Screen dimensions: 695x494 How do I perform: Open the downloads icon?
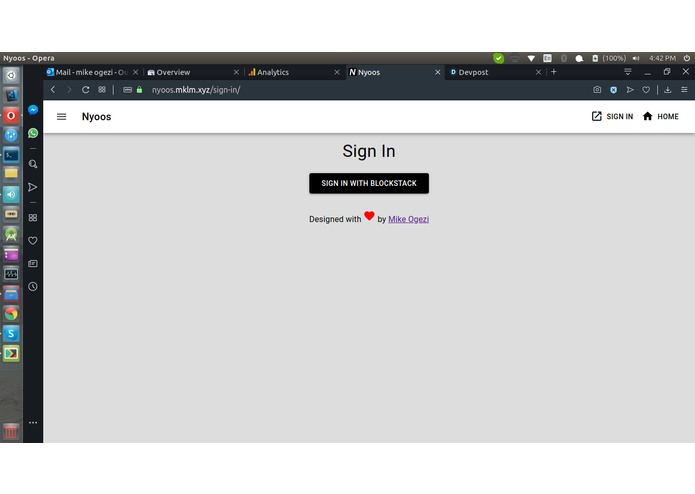pyautogui.click(x=668, y=90)
